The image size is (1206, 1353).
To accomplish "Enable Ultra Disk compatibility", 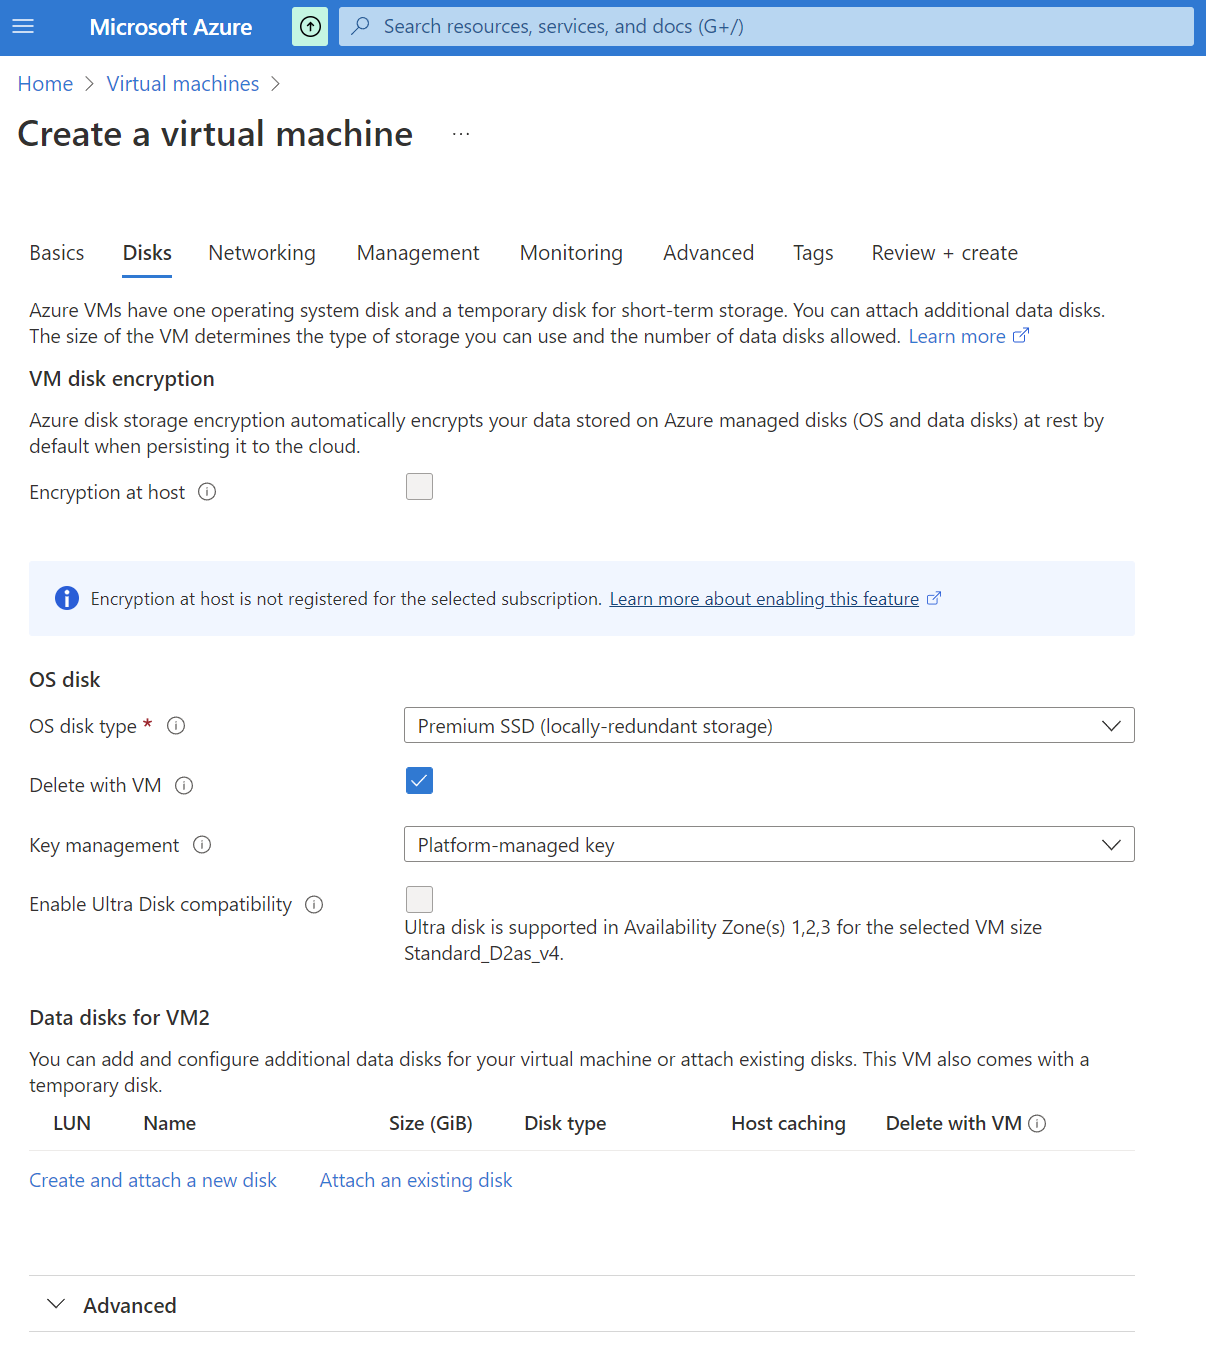I will tap(419, 898).
